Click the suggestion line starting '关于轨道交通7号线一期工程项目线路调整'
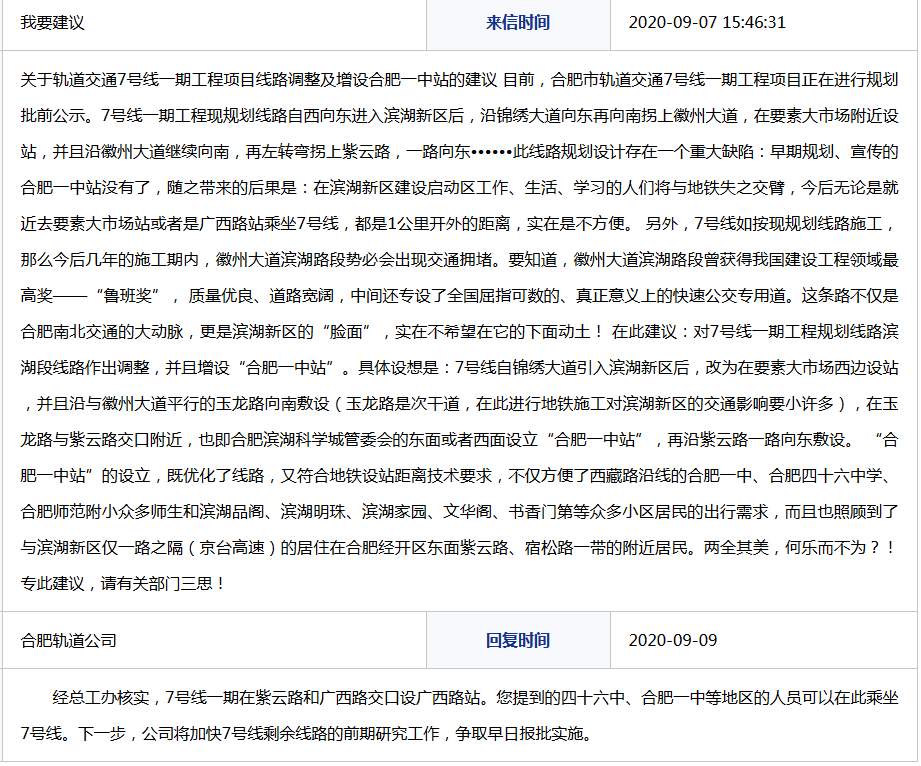This screenshot has height=766, width=921. tap(459, 80)
